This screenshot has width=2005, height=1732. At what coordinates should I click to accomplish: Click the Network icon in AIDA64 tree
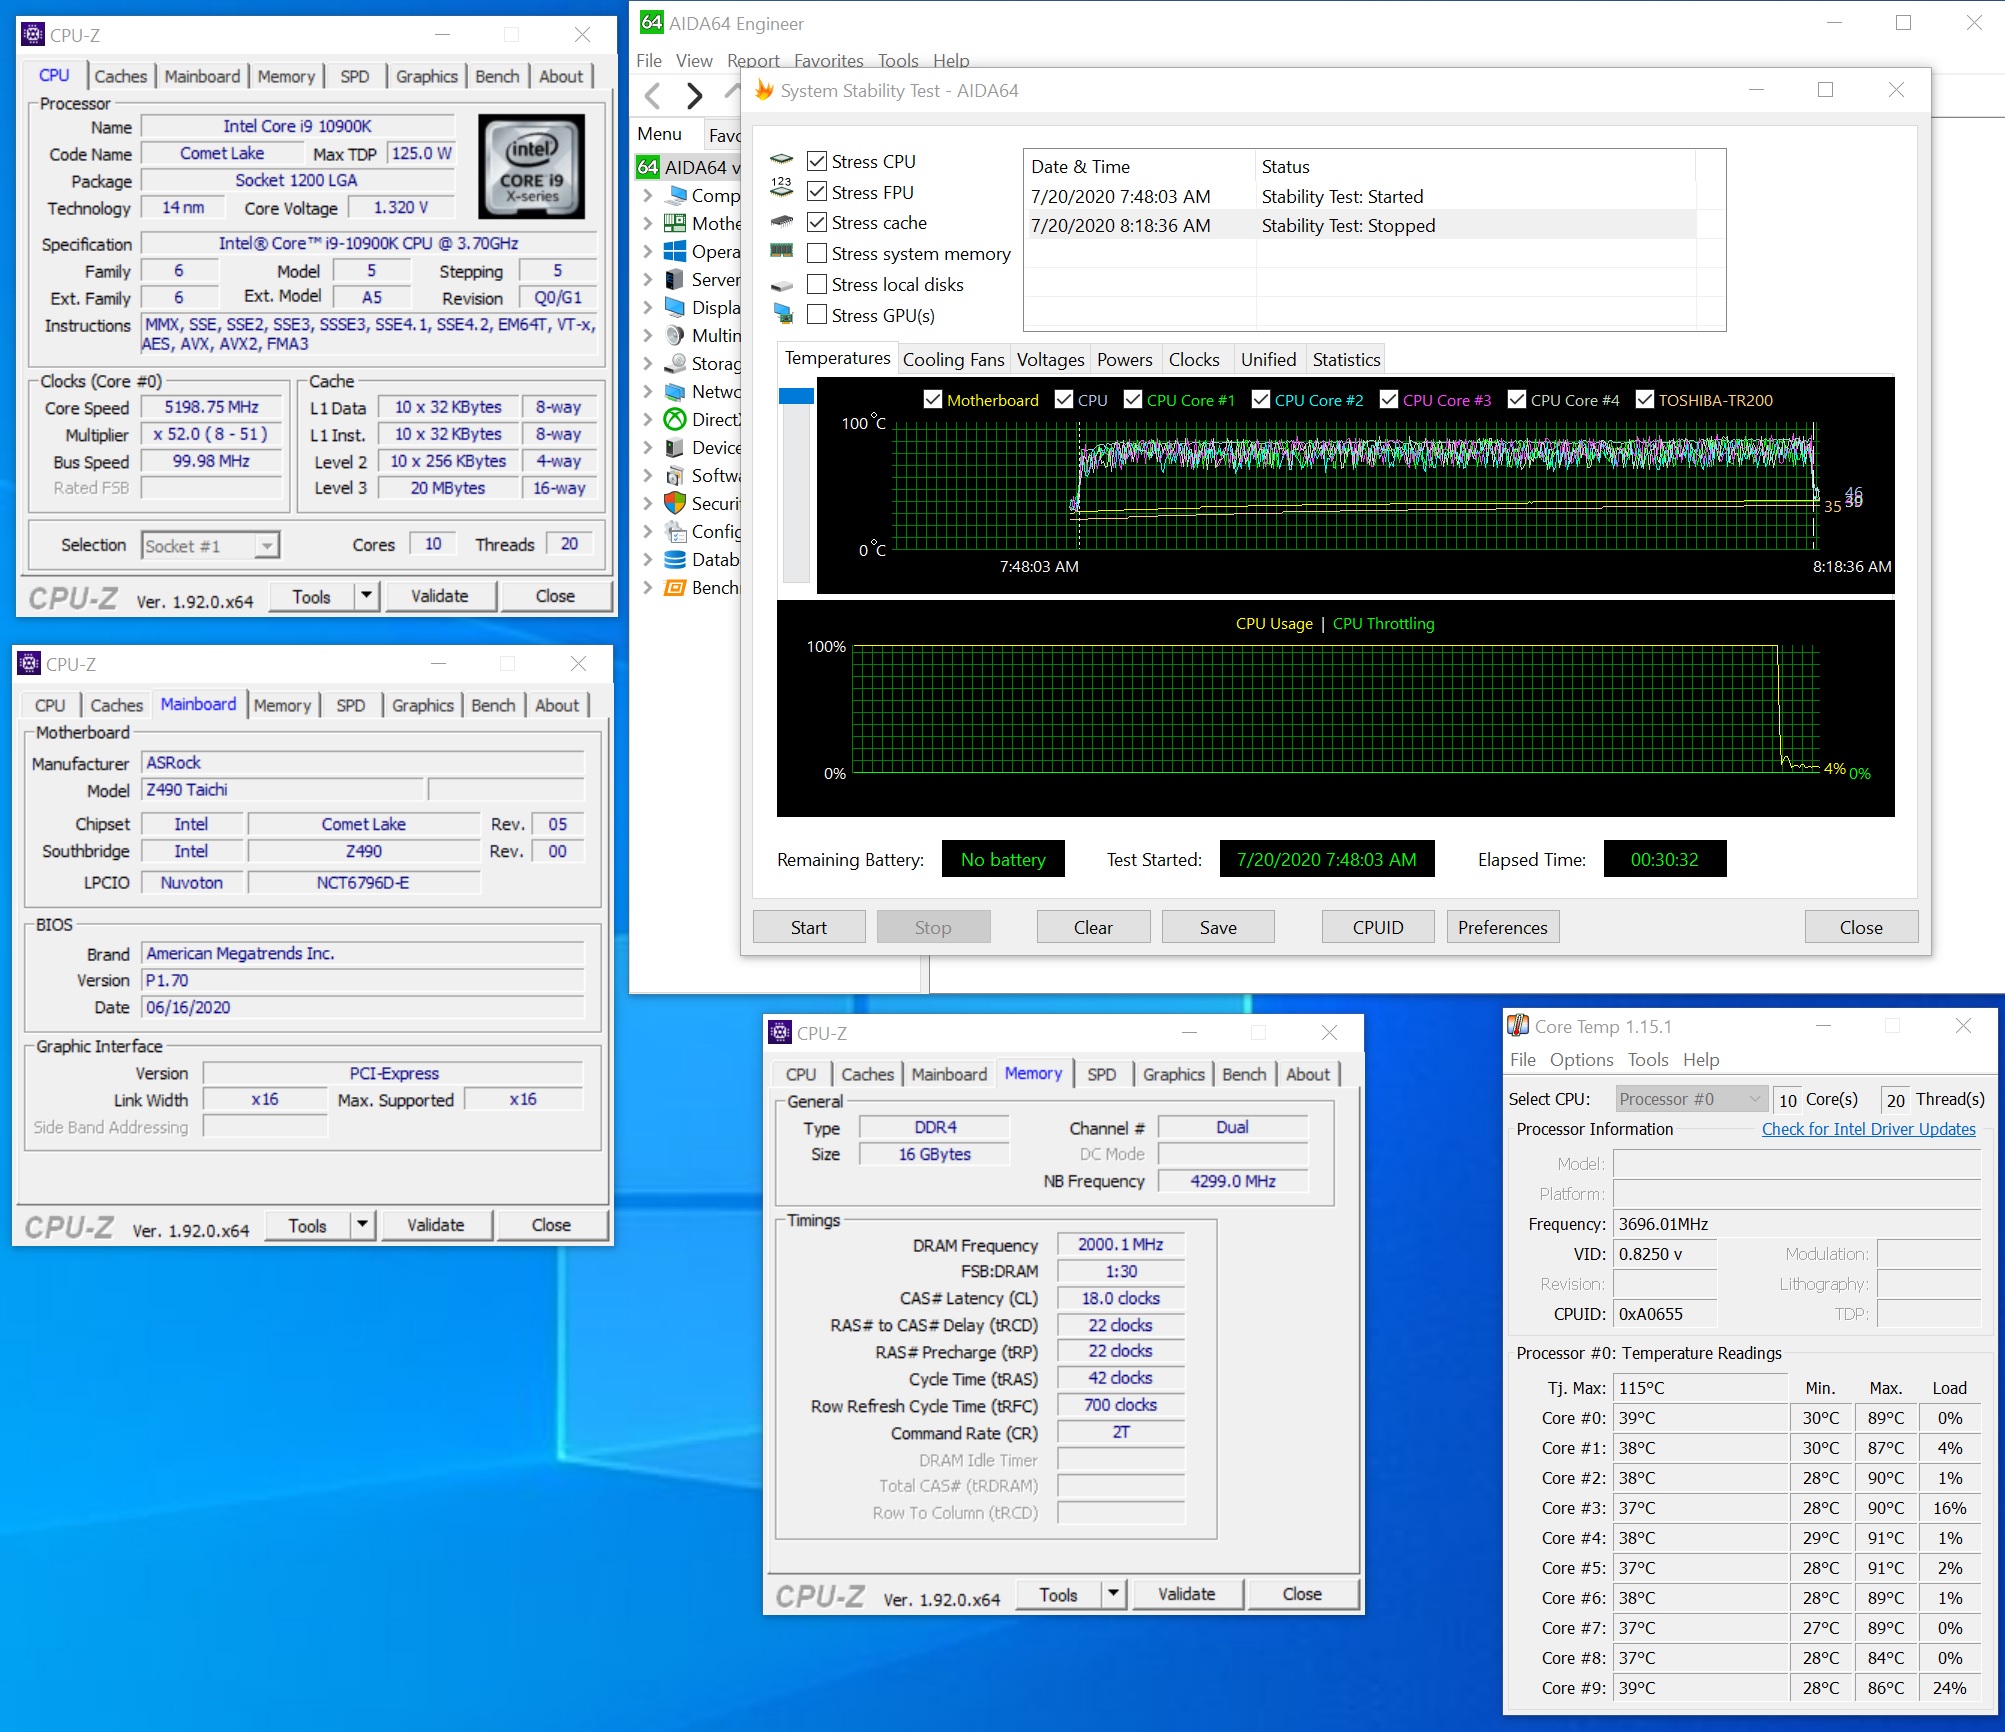(x=676, y=391)
